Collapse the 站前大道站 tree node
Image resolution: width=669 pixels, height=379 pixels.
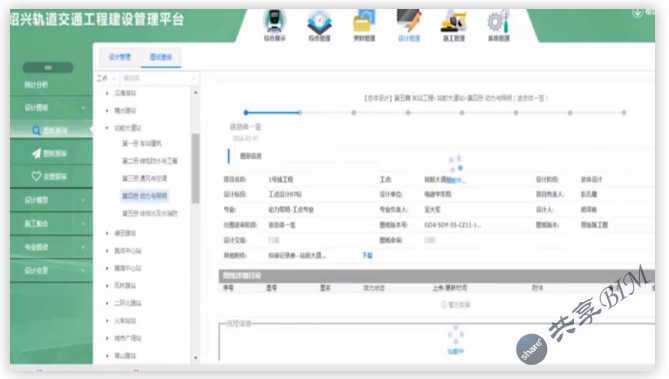point(107,128)
